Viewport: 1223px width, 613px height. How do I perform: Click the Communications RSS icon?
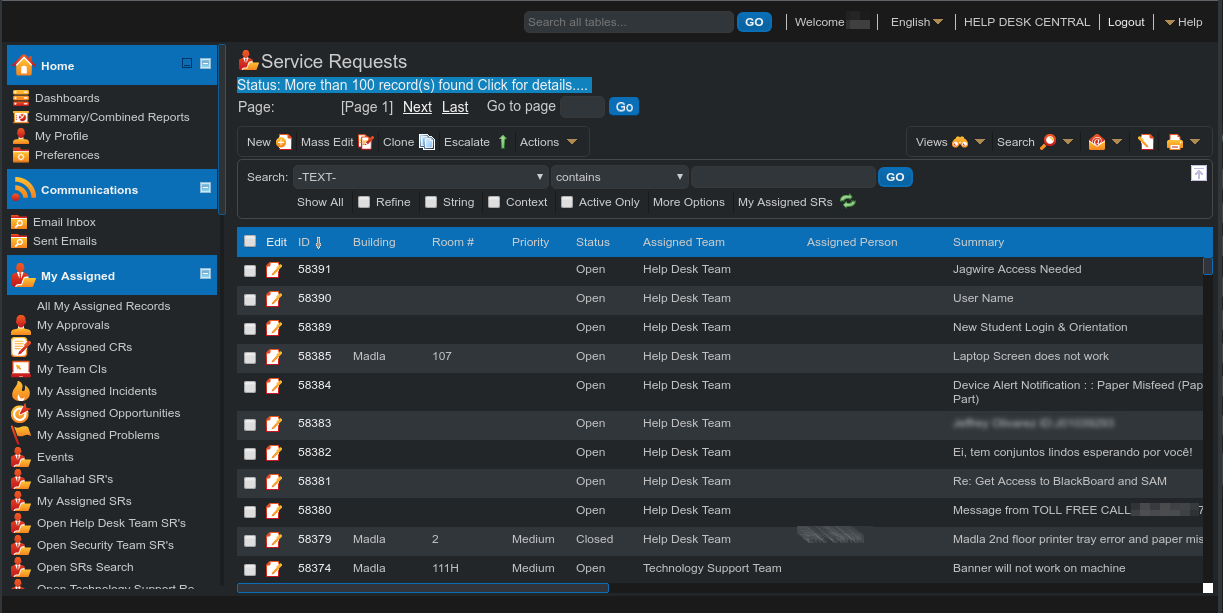24,189
